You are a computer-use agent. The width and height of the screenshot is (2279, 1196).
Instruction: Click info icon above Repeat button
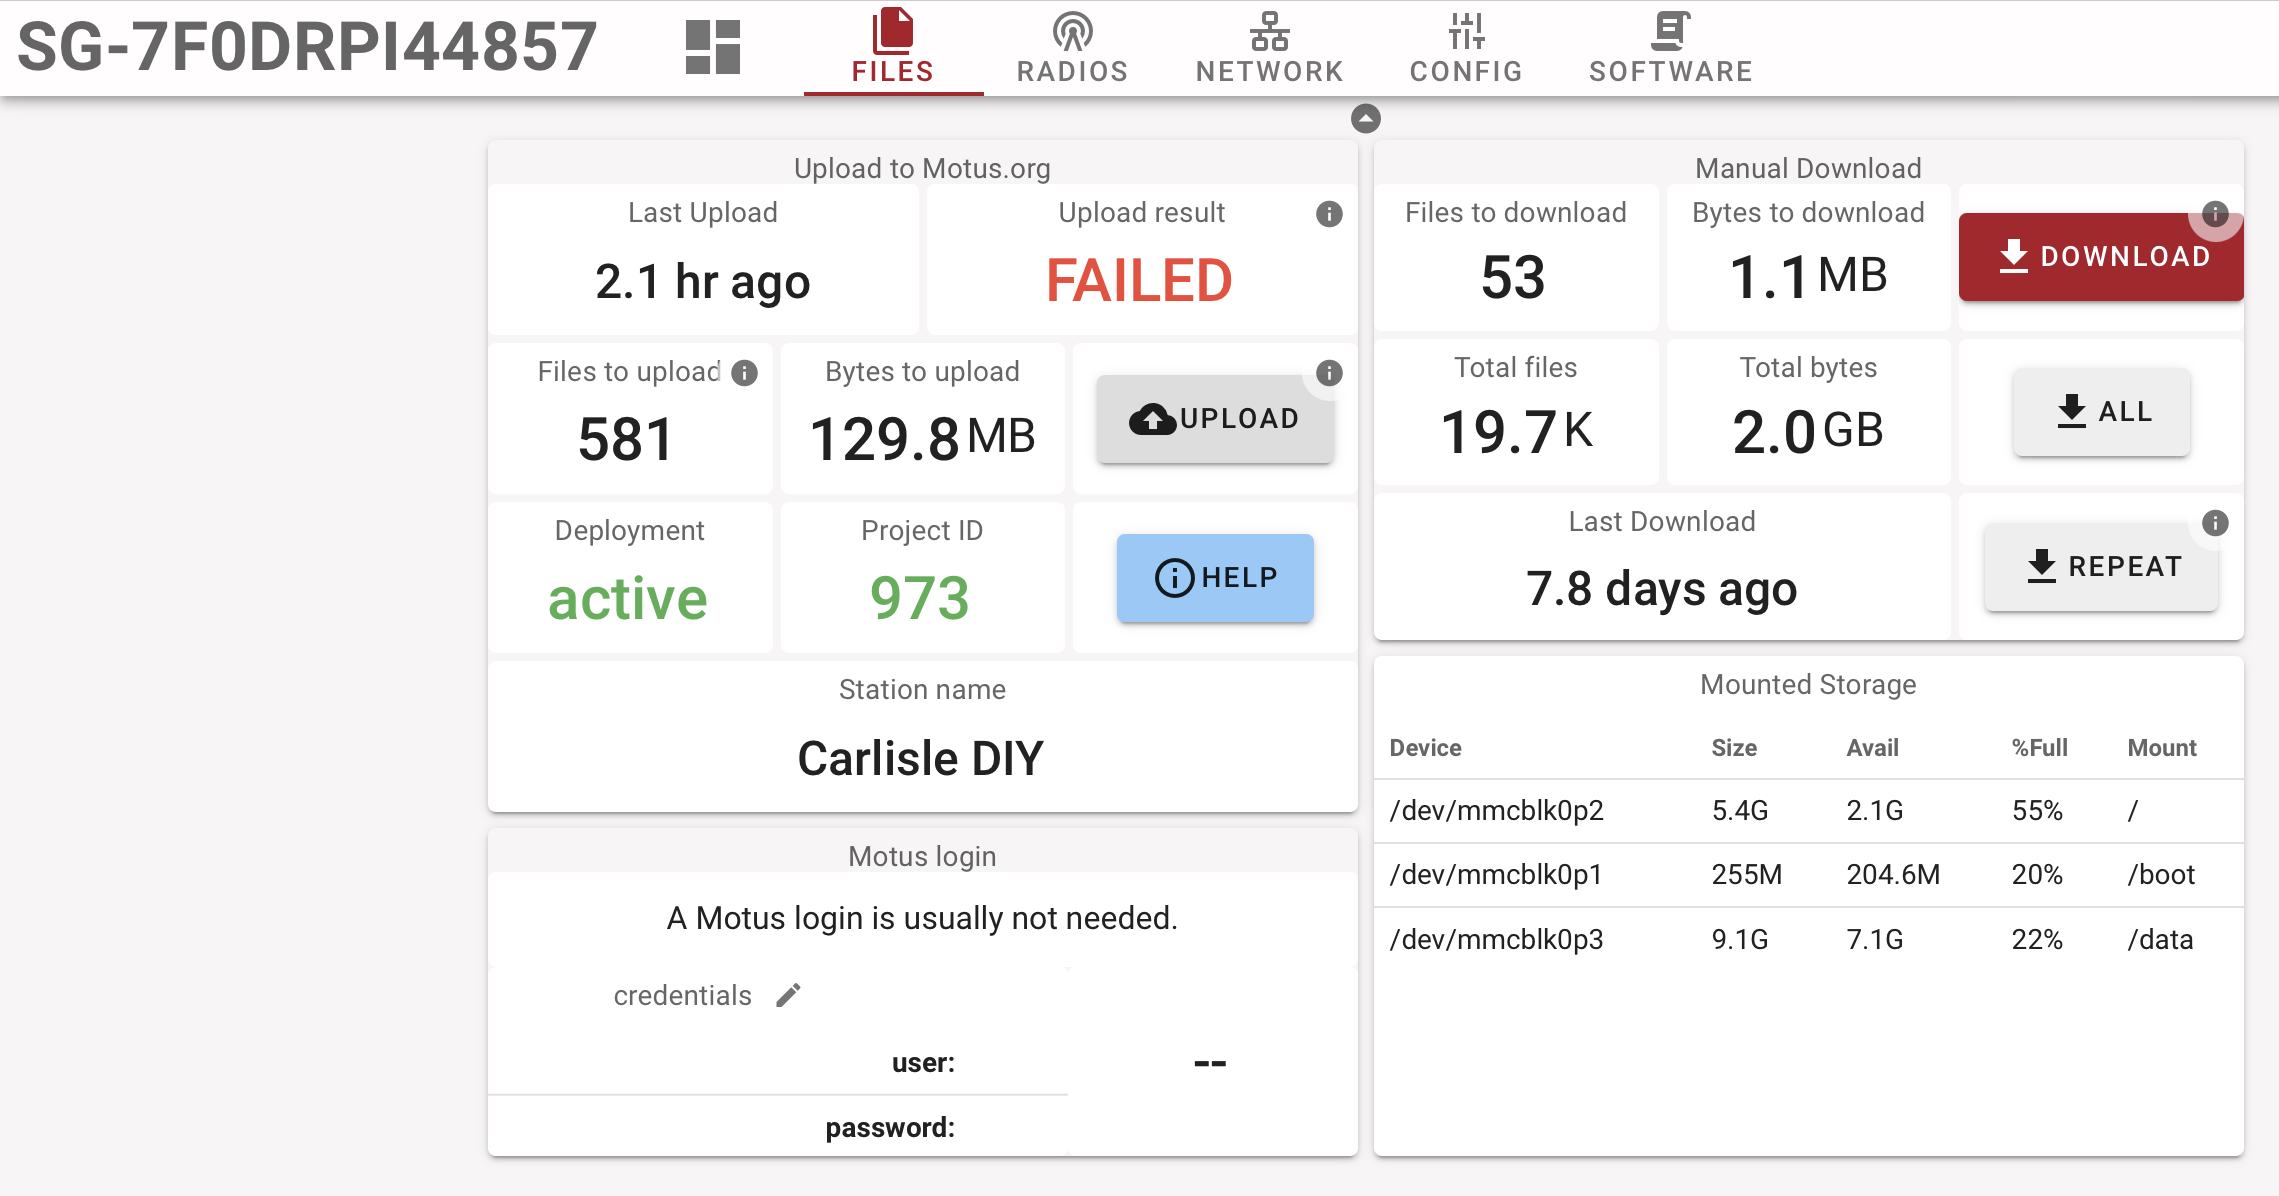(2215, 523)
